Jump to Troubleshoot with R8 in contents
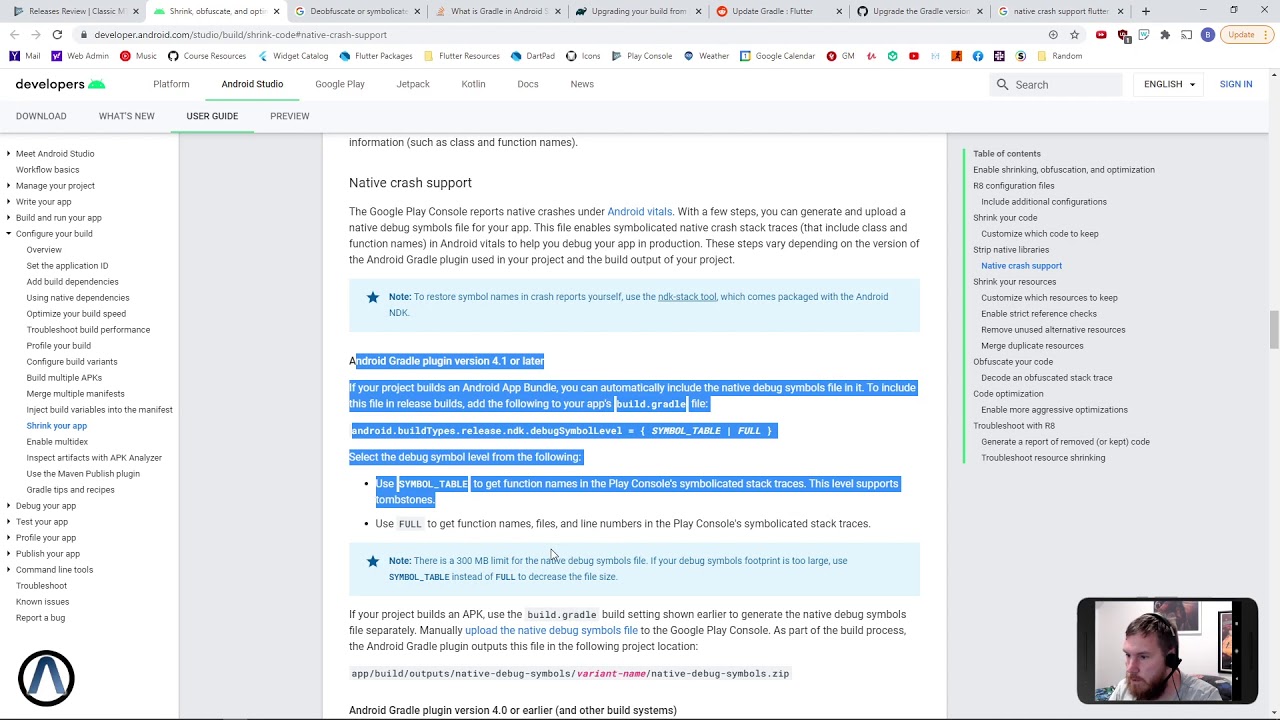The width and height of the screenshot is (1280, 720). tap(1014, 426)
